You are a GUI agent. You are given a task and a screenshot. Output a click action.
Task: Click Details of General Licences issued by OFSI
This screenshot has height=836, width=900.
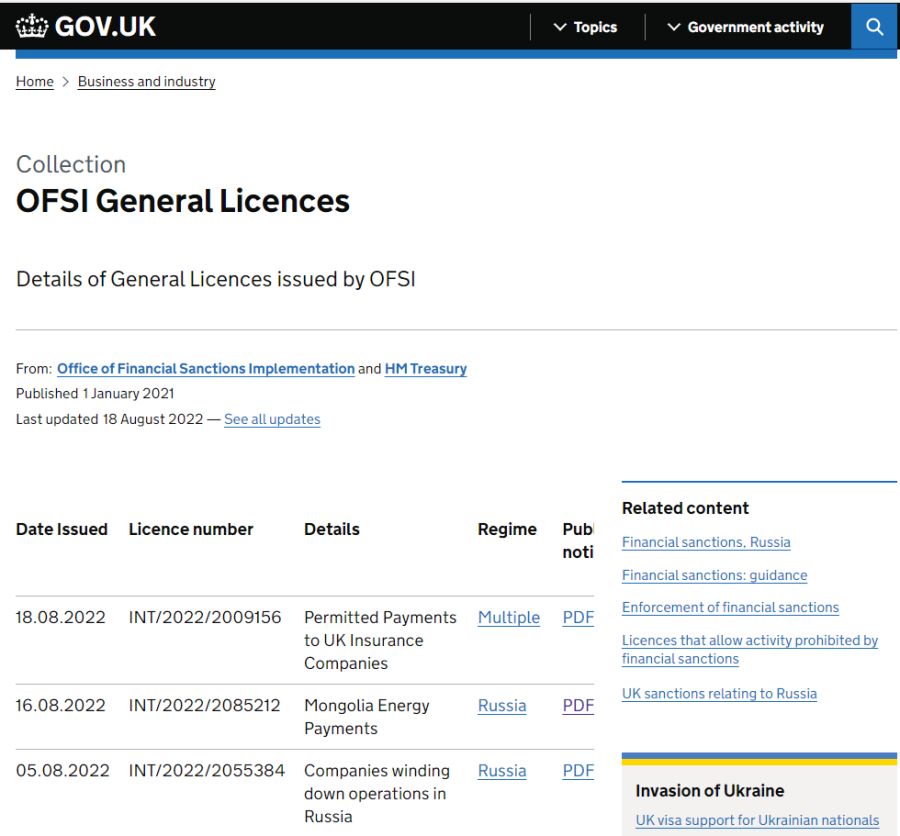(x=216, y=279)
